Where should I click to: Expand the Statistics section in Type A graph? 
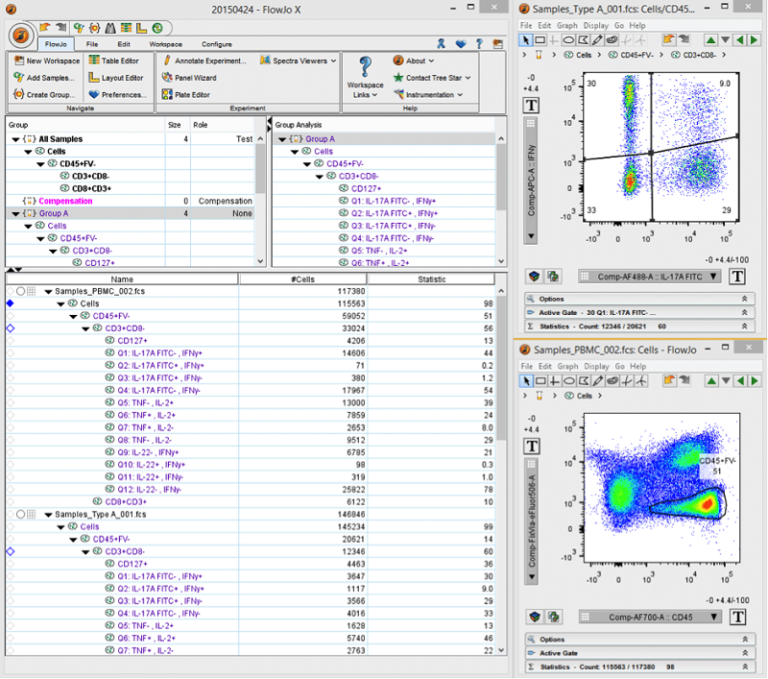744,324
